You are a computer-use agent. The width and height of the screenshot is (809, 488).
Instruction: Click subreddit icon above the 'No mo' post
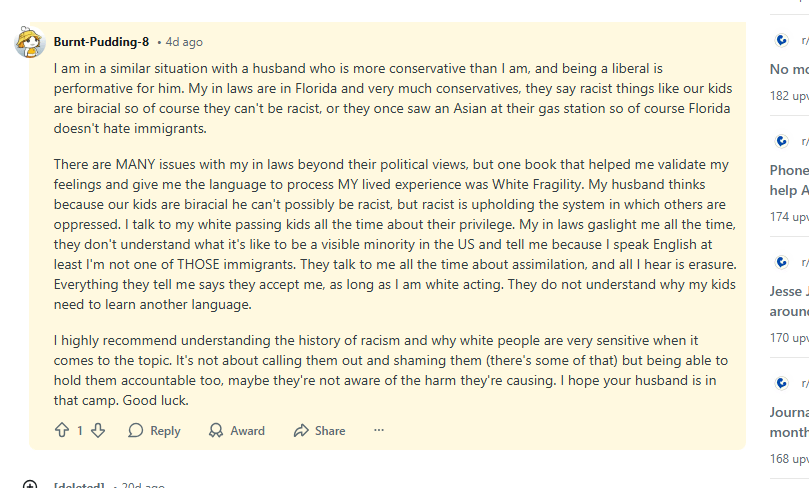pos(783,41)
